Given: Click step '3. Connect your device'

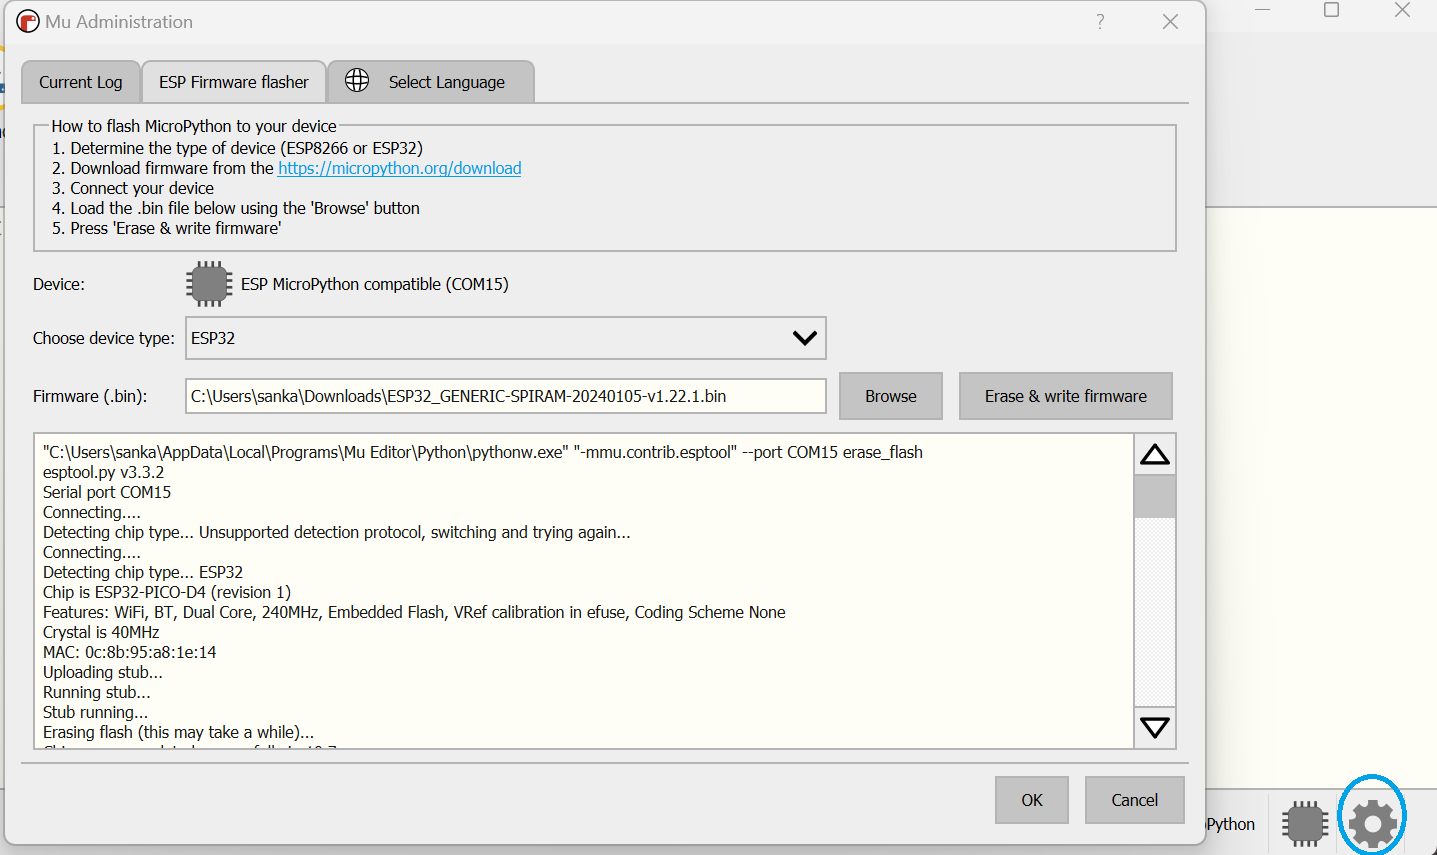Looking at the screenshot, I should click(x=133, y=188).
